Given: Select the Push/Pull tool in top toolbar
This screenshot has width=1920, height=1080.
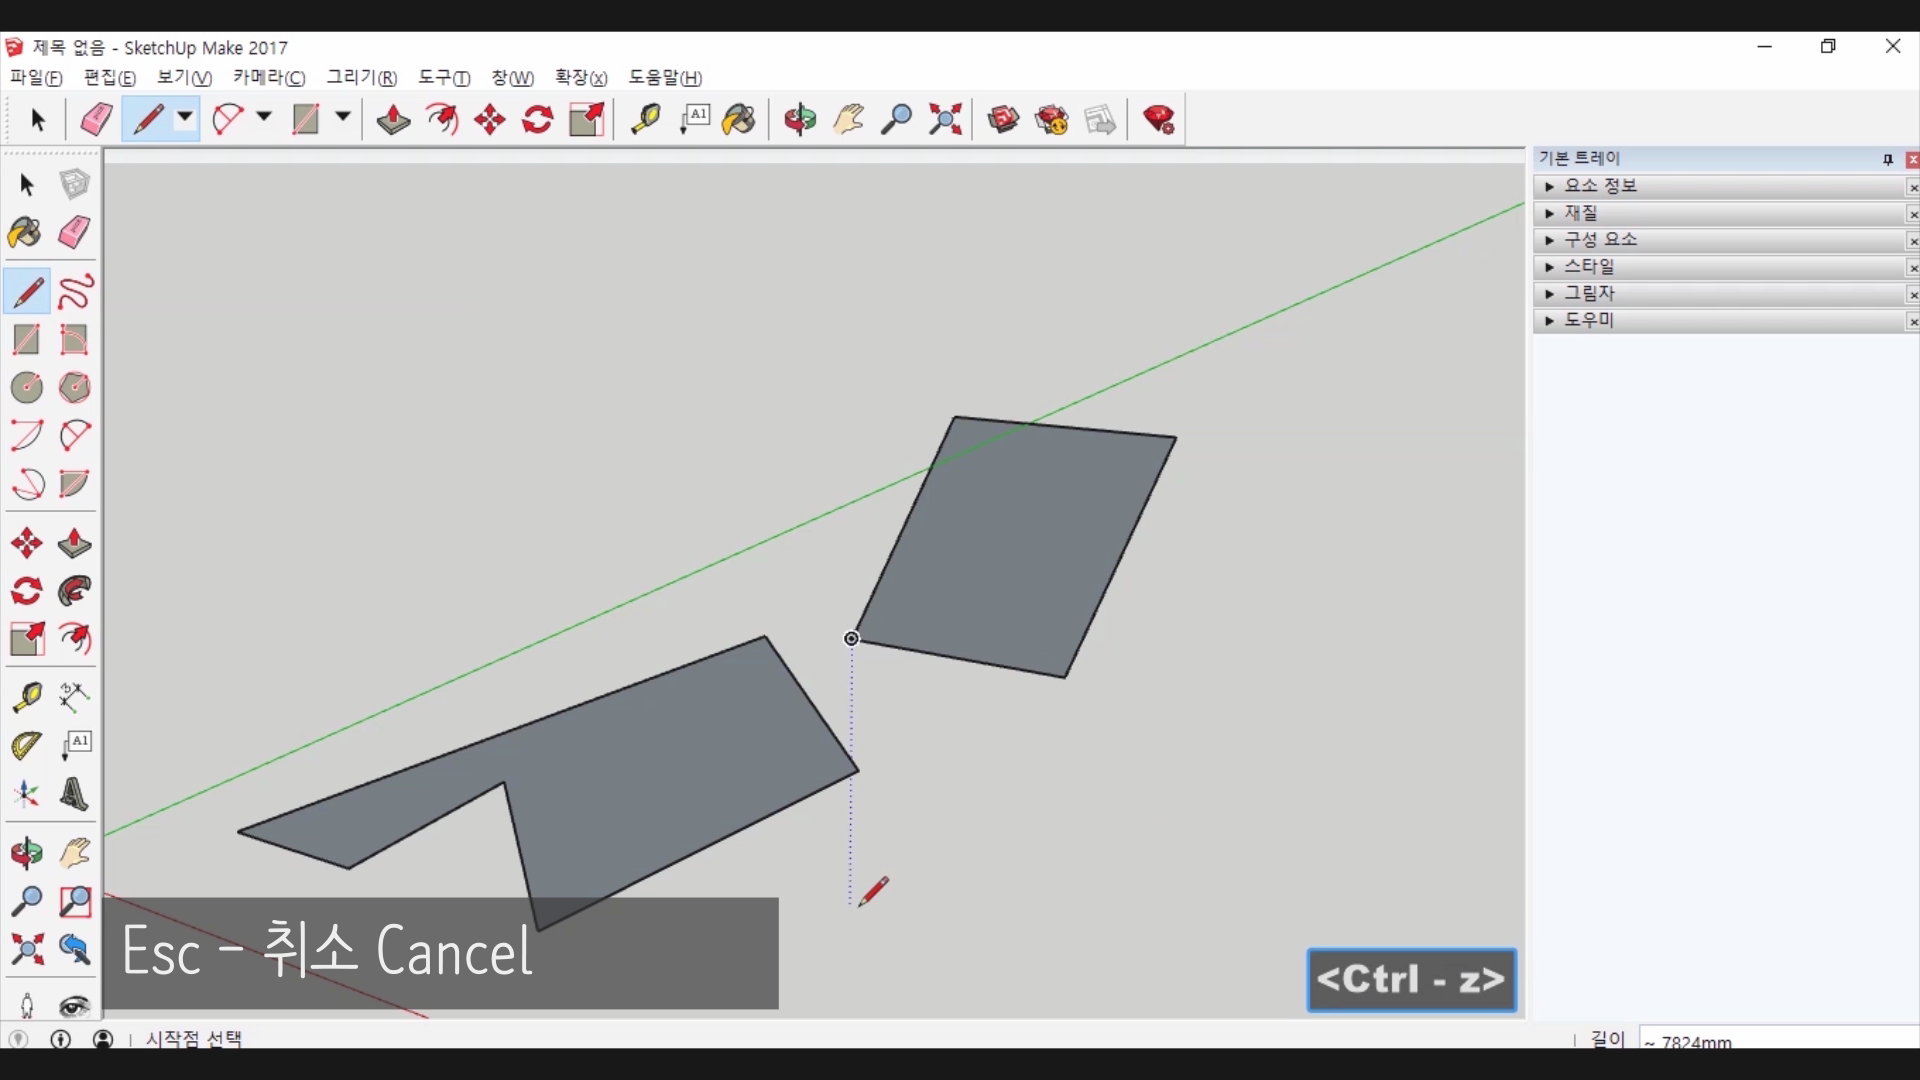Looking at the screenshot, I should (393, 120).
